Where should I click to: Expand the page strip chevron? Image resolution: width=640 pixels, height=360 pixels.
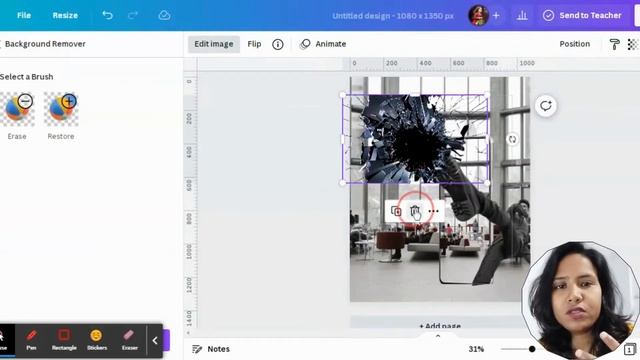tap(438, 336)
